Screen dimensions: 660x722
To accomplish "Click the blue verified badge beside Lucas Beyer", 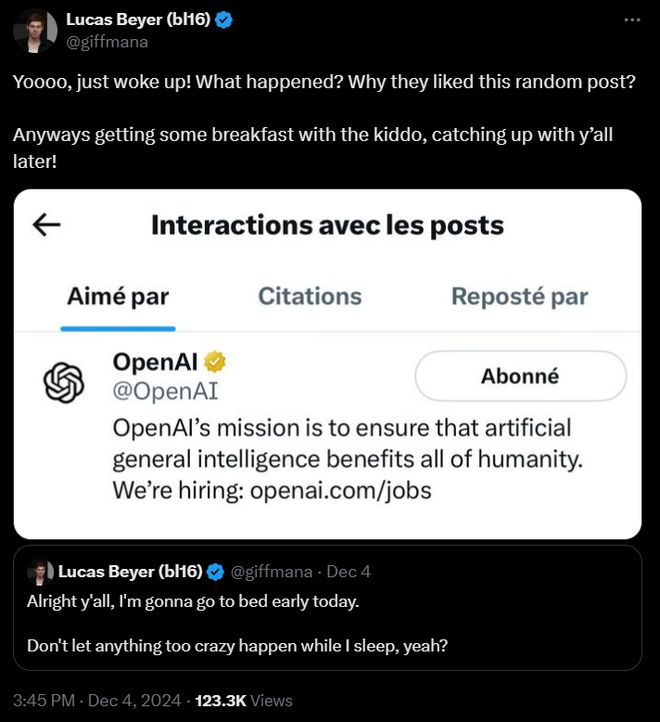I will point(225,20).
